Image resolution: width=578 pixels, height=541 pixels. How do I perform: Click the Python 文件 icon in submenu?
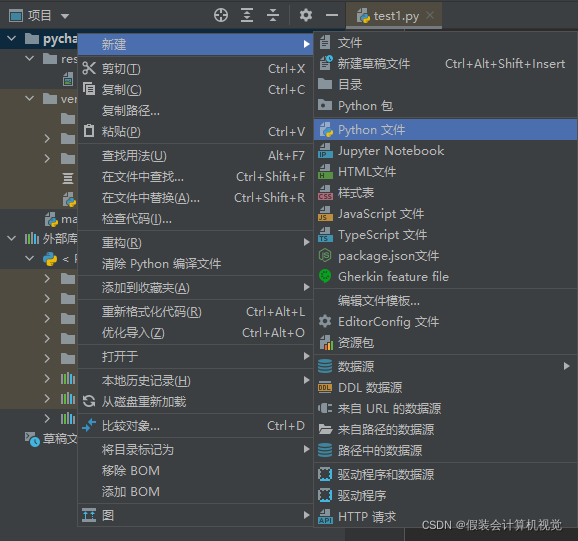tap(326, 130)
